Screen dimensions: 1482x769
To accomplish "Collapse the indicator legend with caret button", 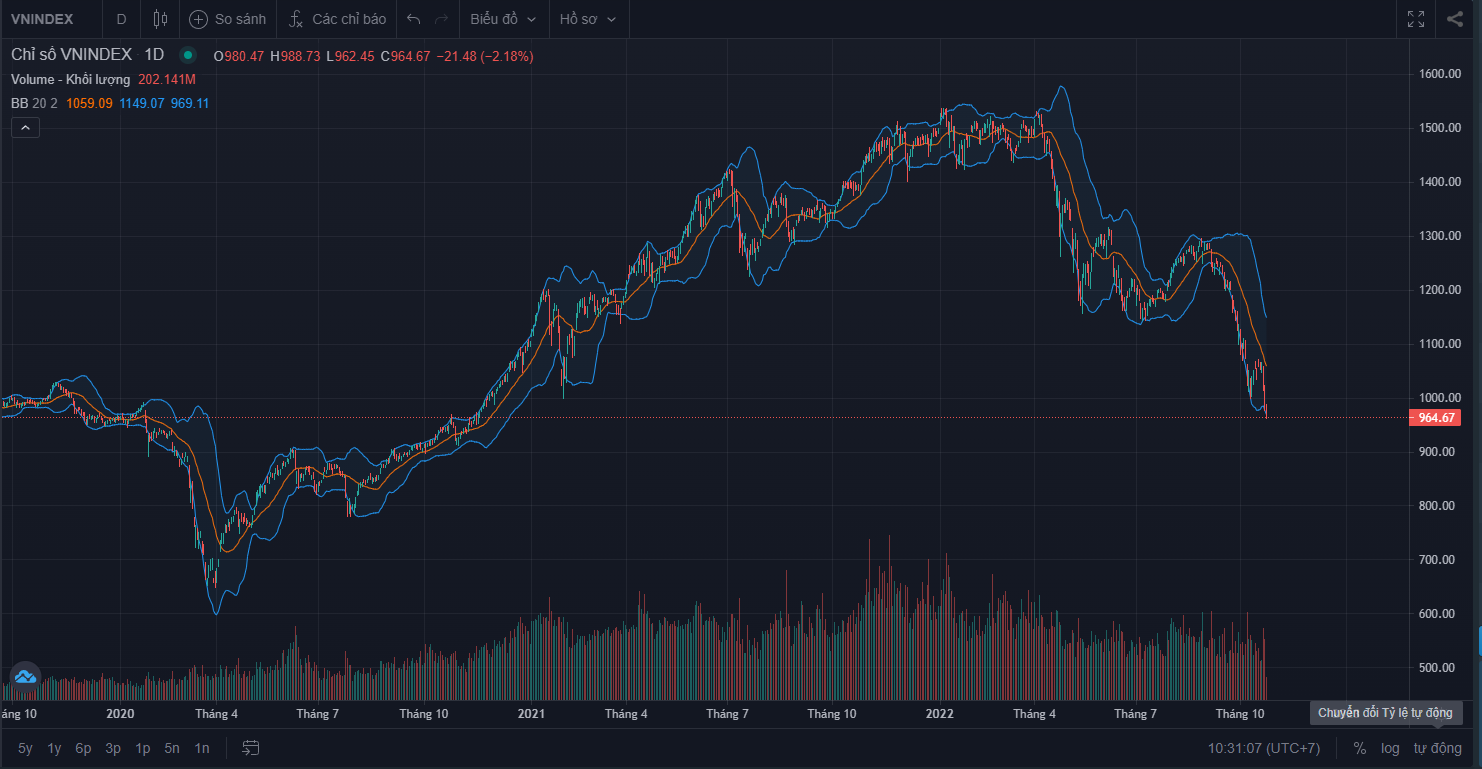I will point(25,127).
